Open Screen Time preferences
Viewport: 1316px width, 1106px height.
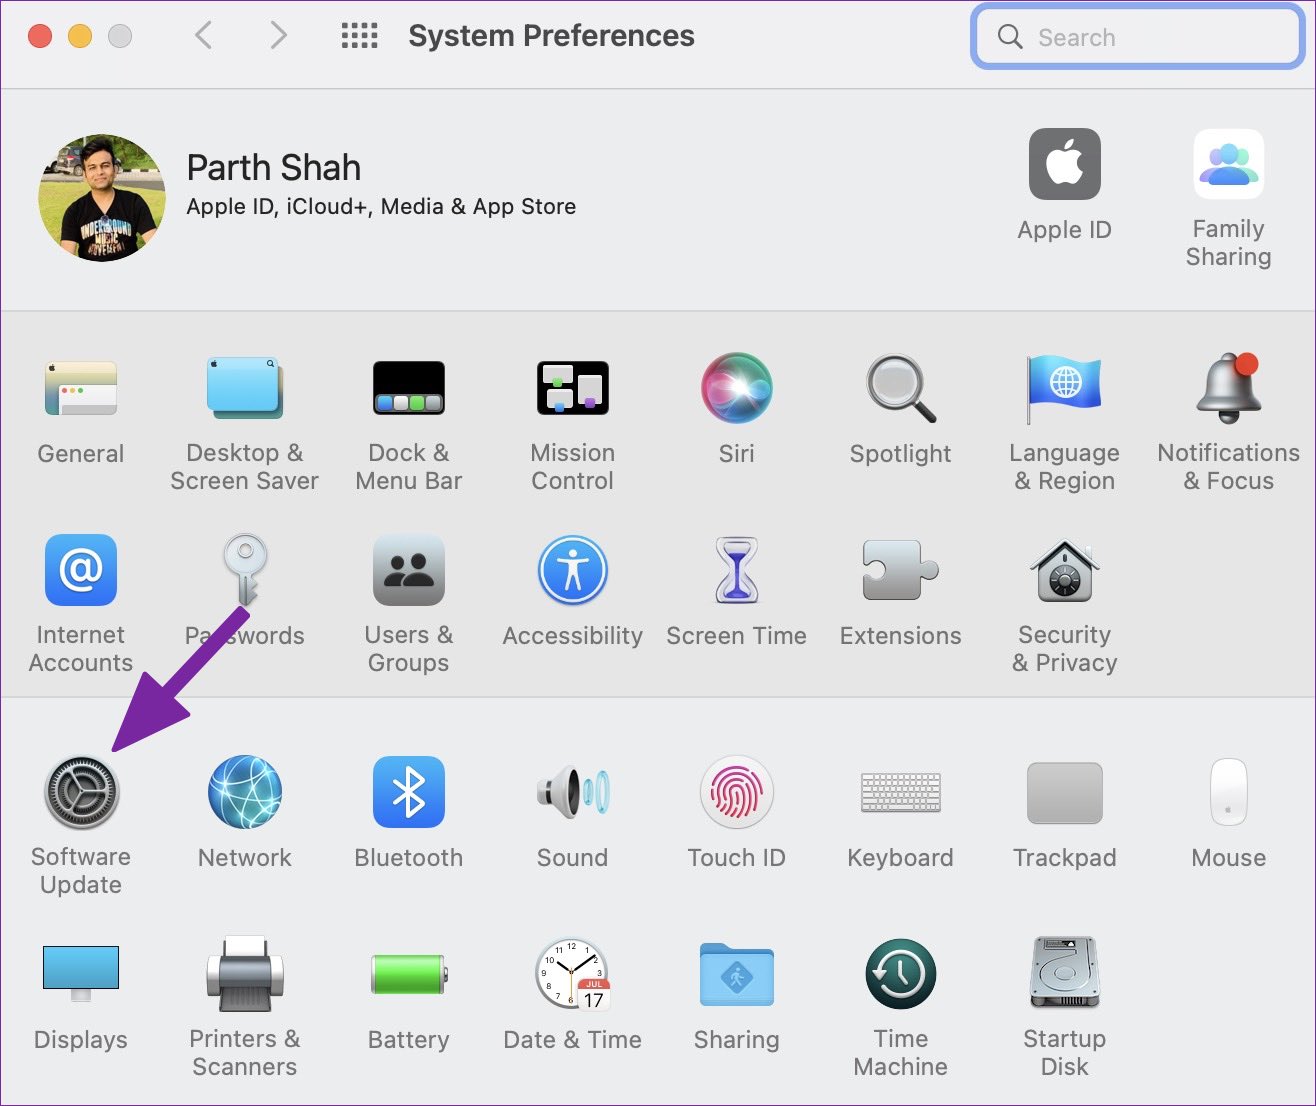[x=737, y=570]
